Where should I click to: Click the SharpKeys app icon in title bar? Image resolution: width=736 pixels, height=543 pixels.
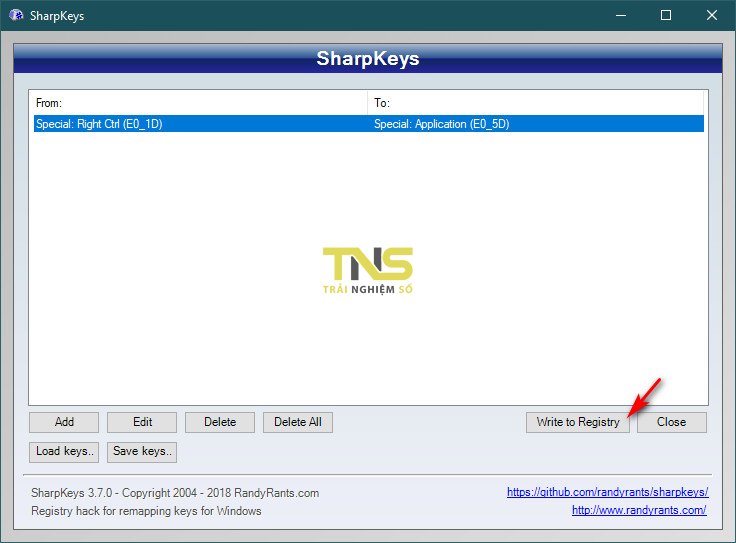(x=16, y=15)
